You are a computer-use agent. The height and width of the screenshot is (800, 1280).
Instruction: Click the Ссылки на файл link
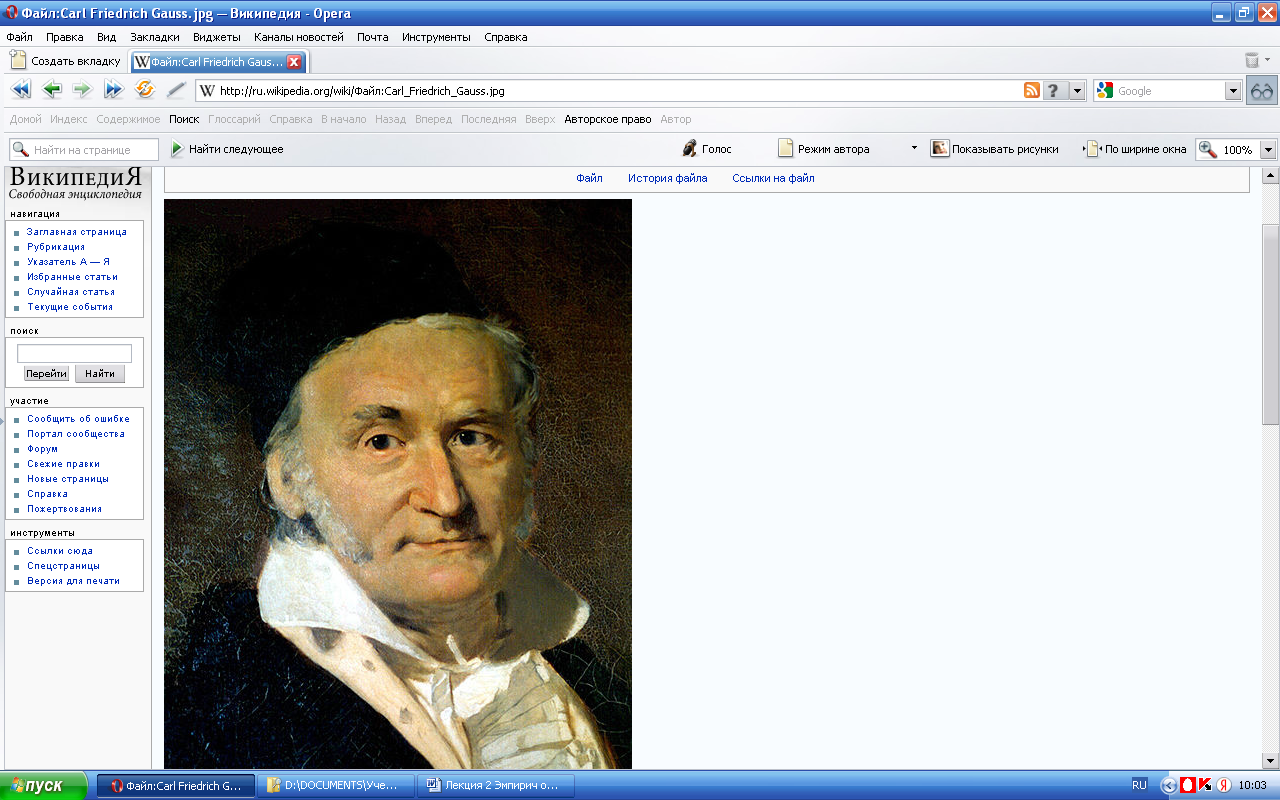click(x=773, y=178)
